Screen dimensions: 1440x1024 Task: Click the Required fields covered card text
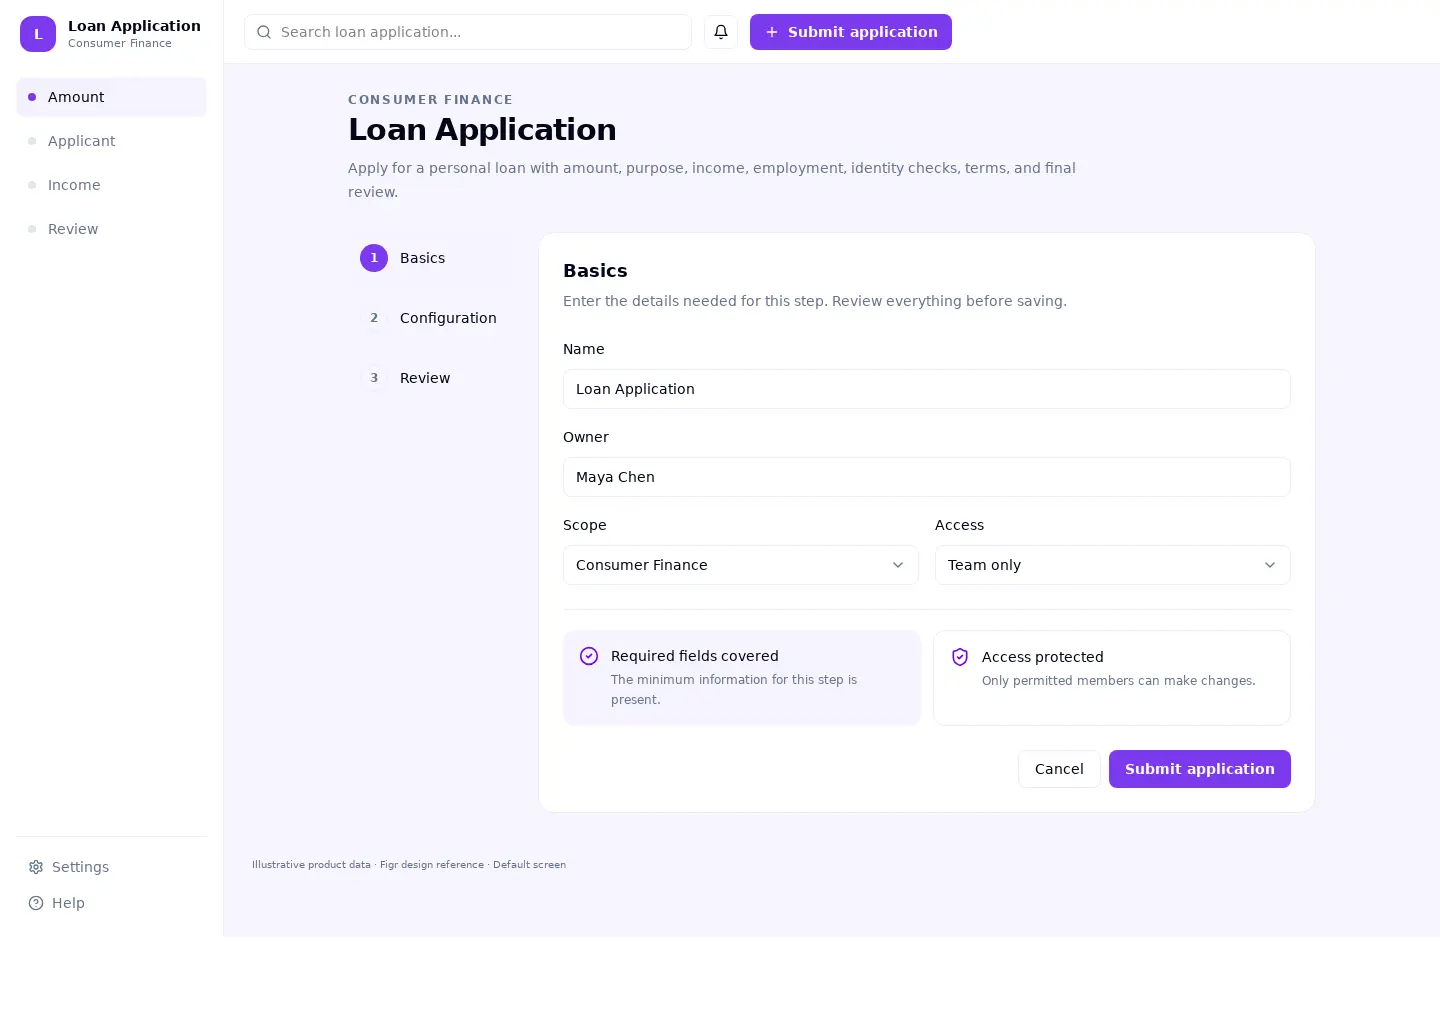tap(742, 678)
